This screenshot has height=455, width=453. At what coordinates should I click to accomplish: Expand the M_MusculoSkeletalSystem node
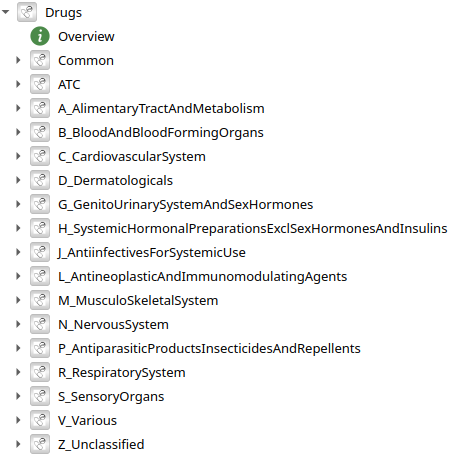18,300
